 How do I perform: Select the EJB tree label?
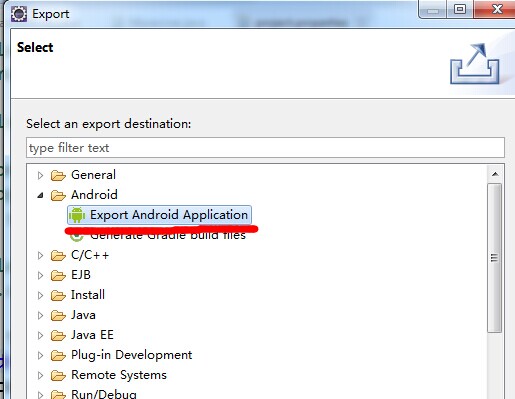coord(81,275)
